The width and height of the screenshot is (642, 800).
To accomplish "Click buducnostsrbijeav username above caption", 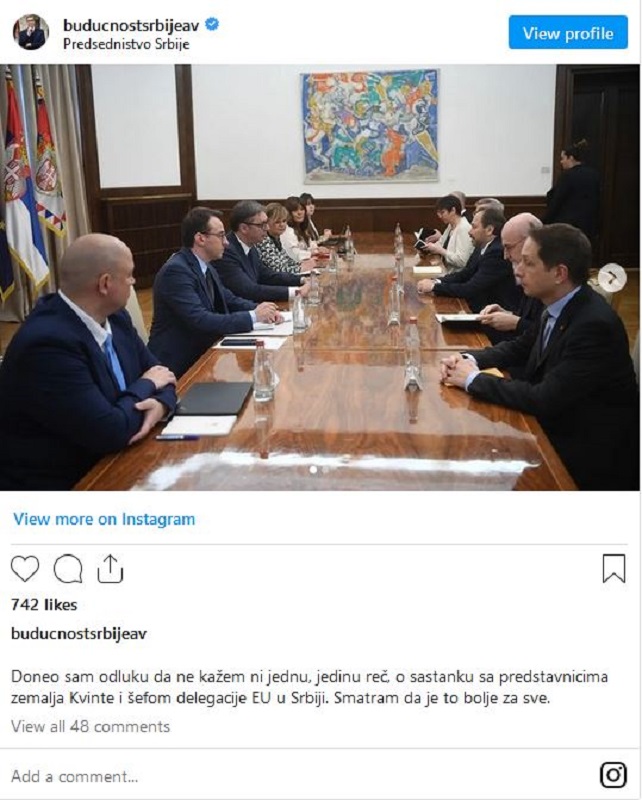I will pos(79,634).
